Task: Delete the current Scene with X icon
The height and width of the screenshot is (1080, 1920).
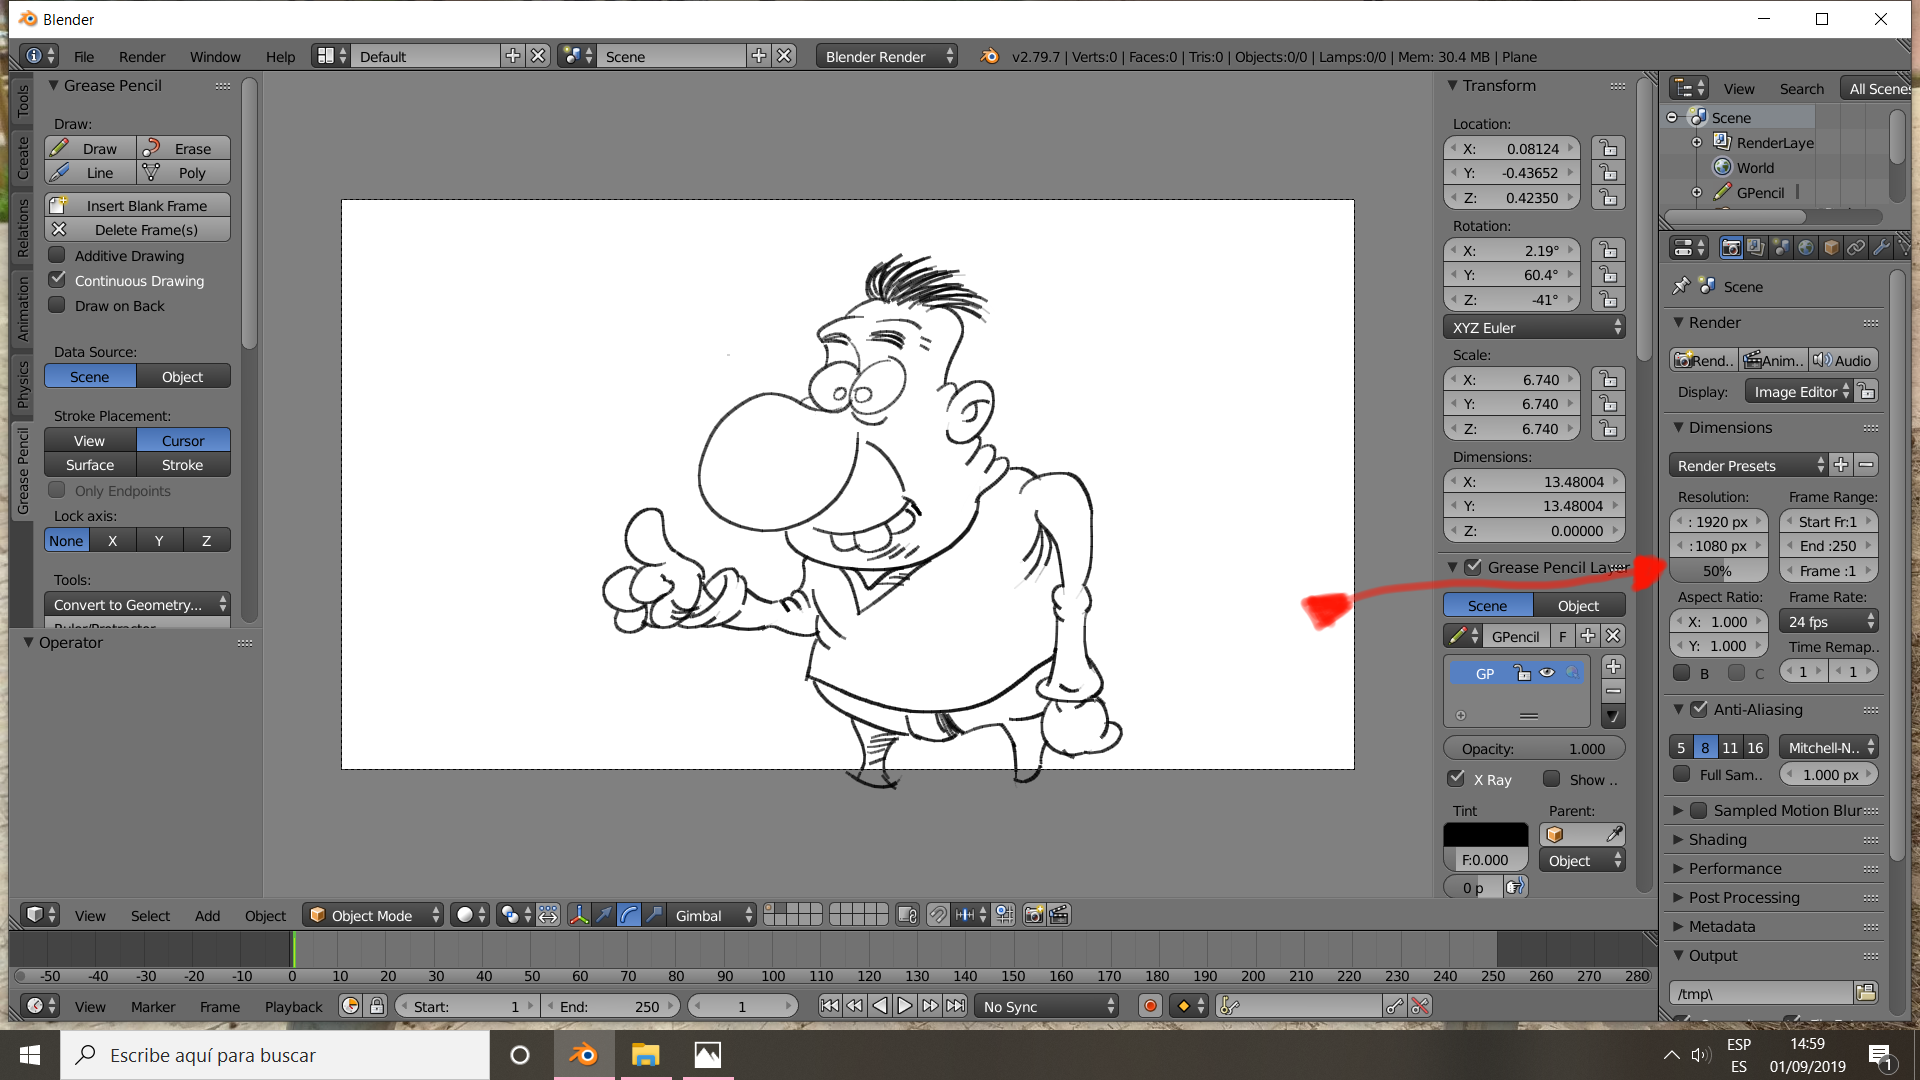Action: 785,56
